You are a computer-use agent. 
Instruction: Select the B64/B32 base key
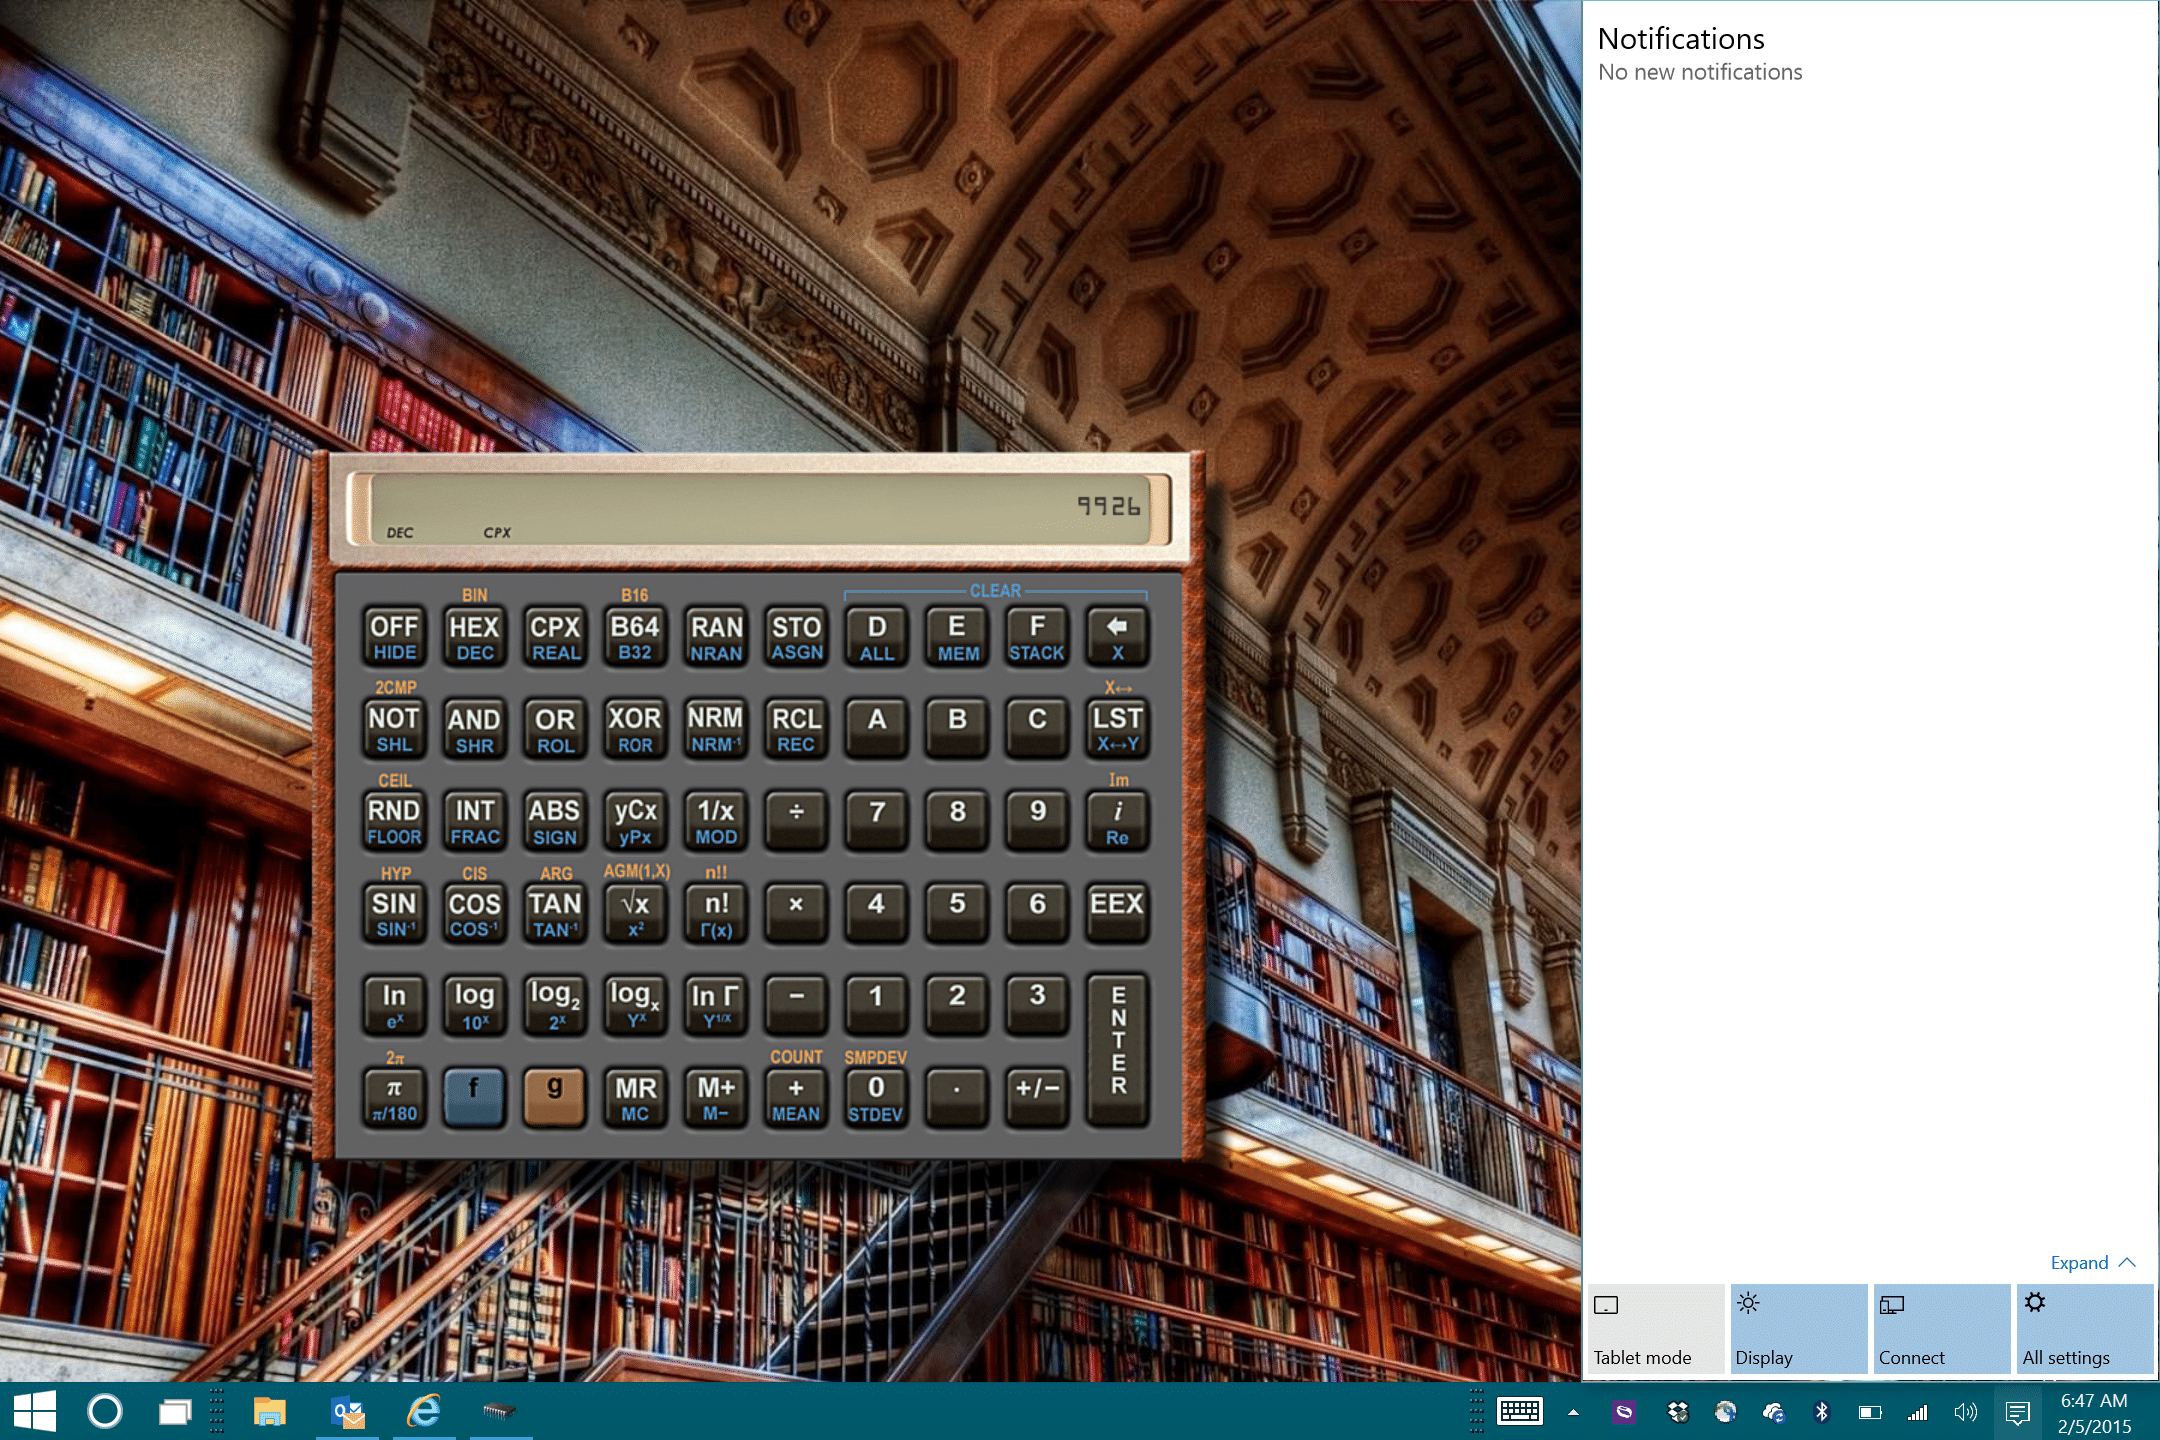coord(635,637)
